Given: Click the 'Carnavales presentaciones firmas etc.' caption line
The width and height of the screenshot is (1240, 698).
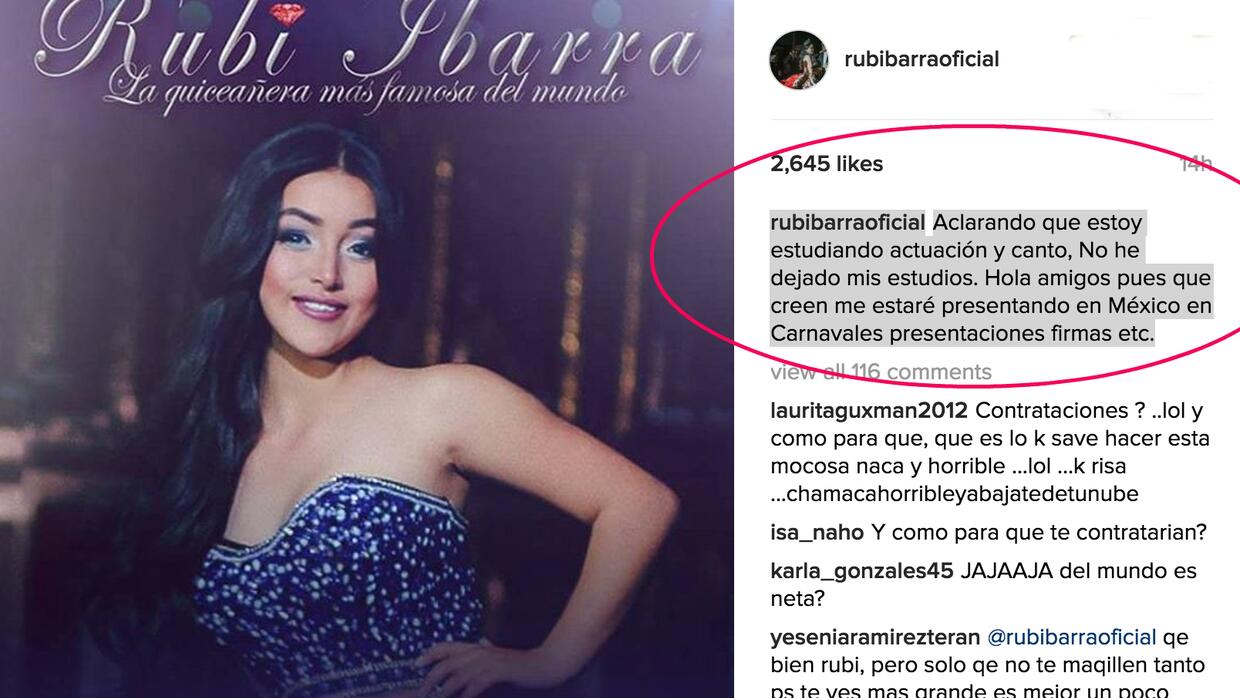Looking at the screenshot, I should [x=962, y=334].
